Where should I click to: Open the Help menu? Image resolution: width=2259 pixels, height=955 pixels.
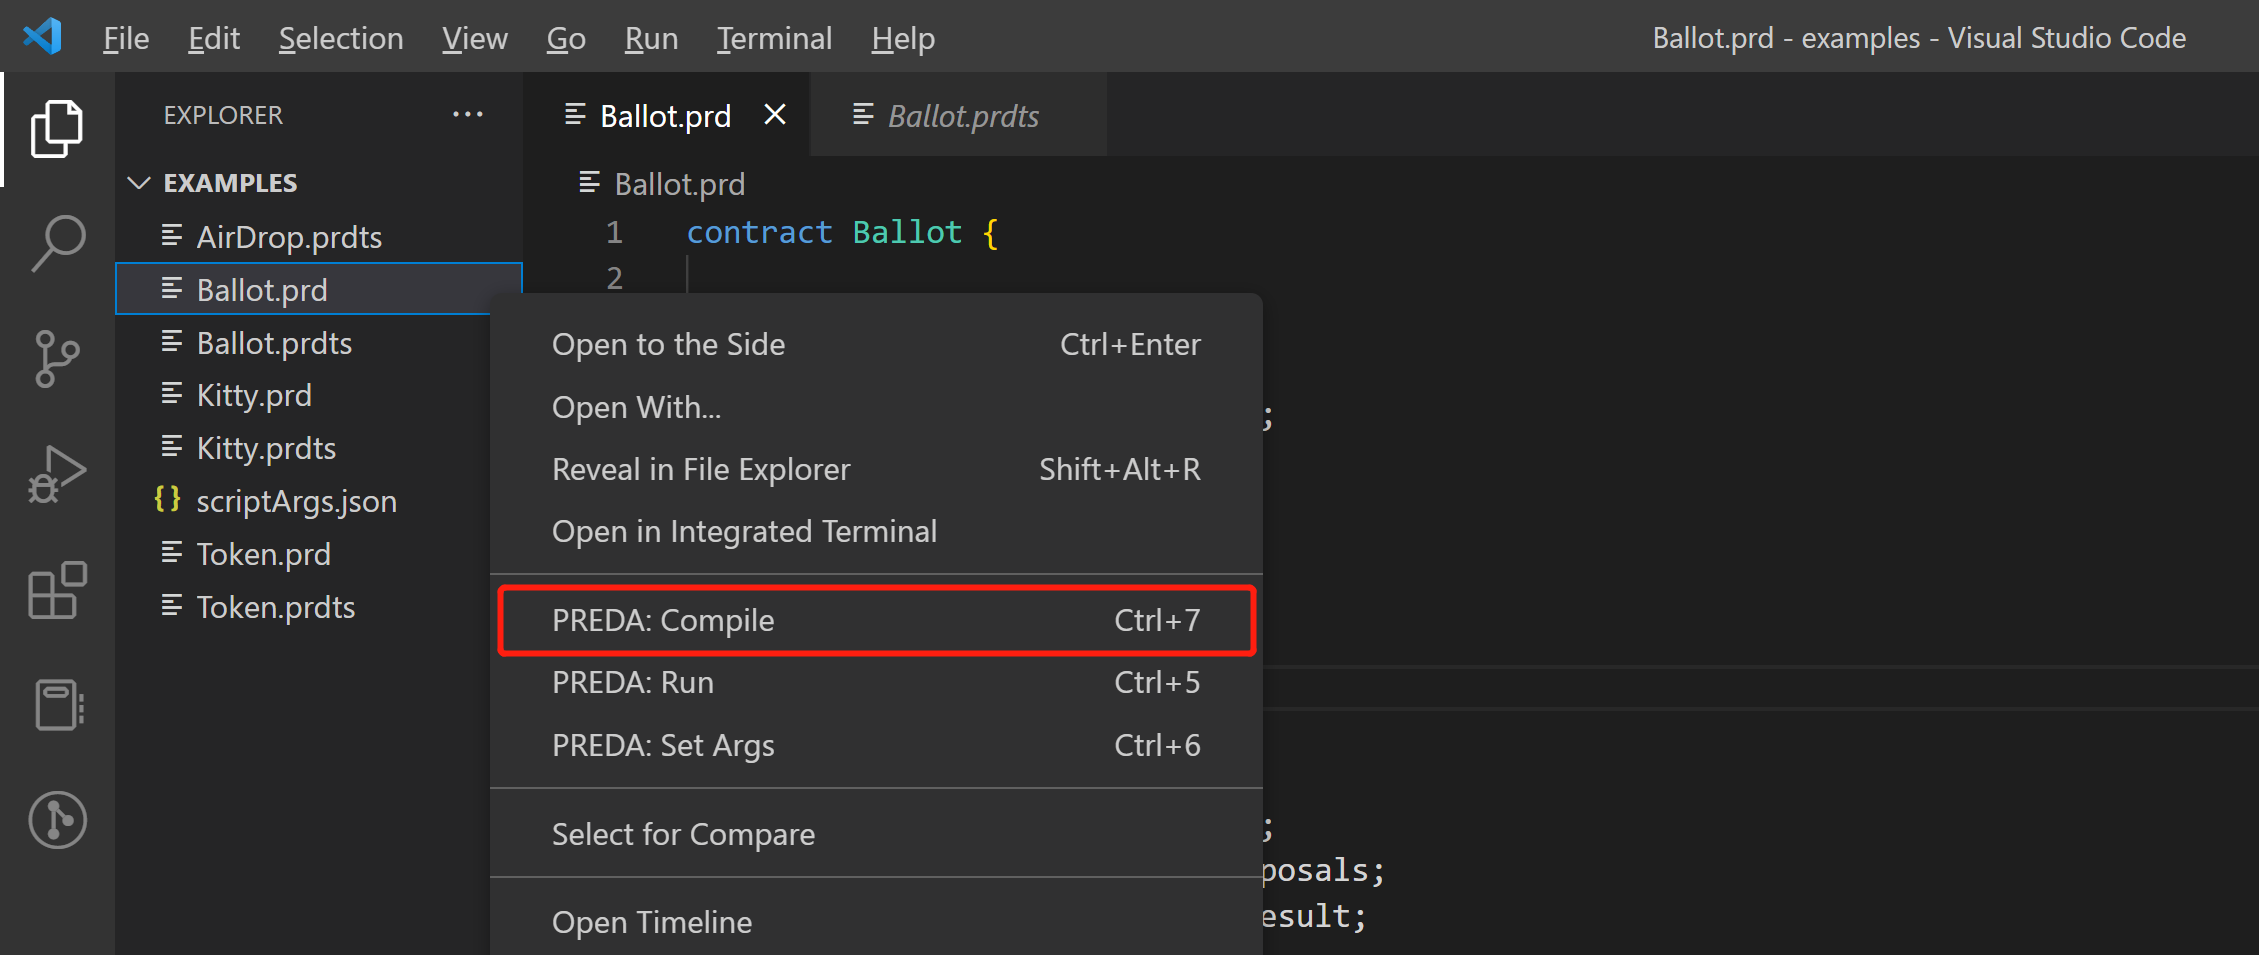tap(903, 38)
